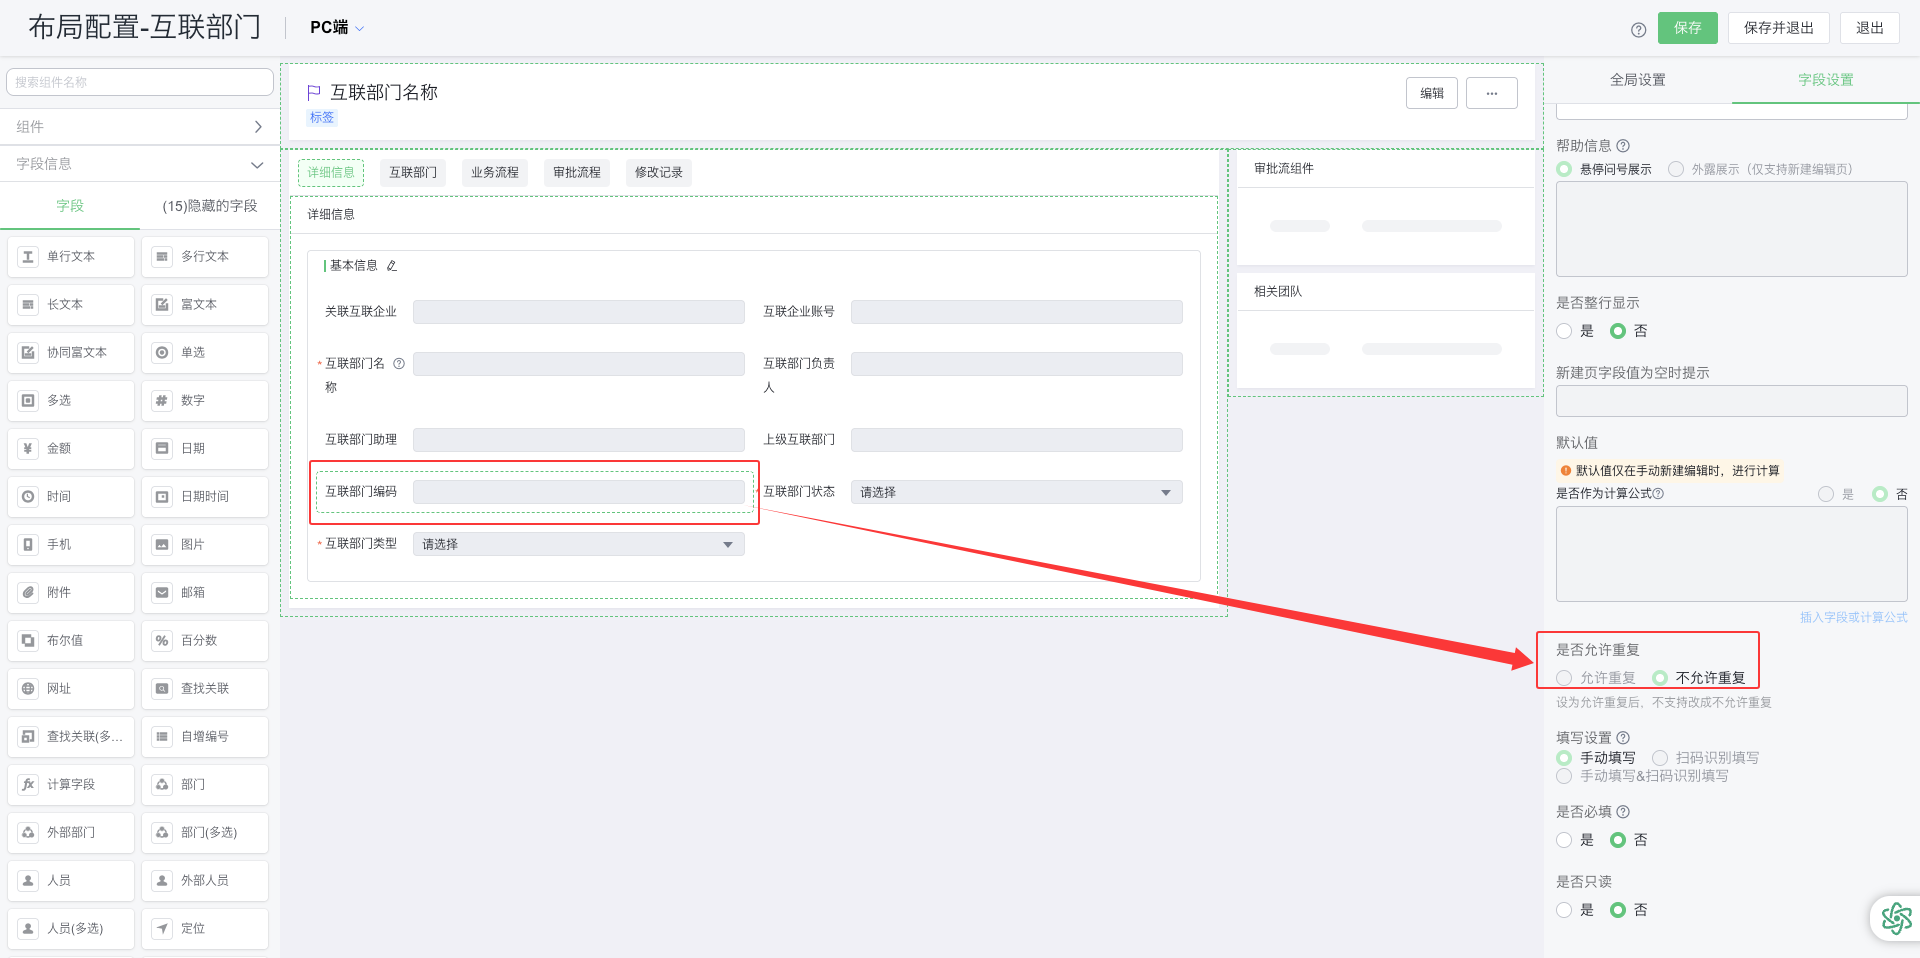Screen dimensions: 1920x958
Task: Click the 查找关联 lookup icon
Action: [162, 689]
